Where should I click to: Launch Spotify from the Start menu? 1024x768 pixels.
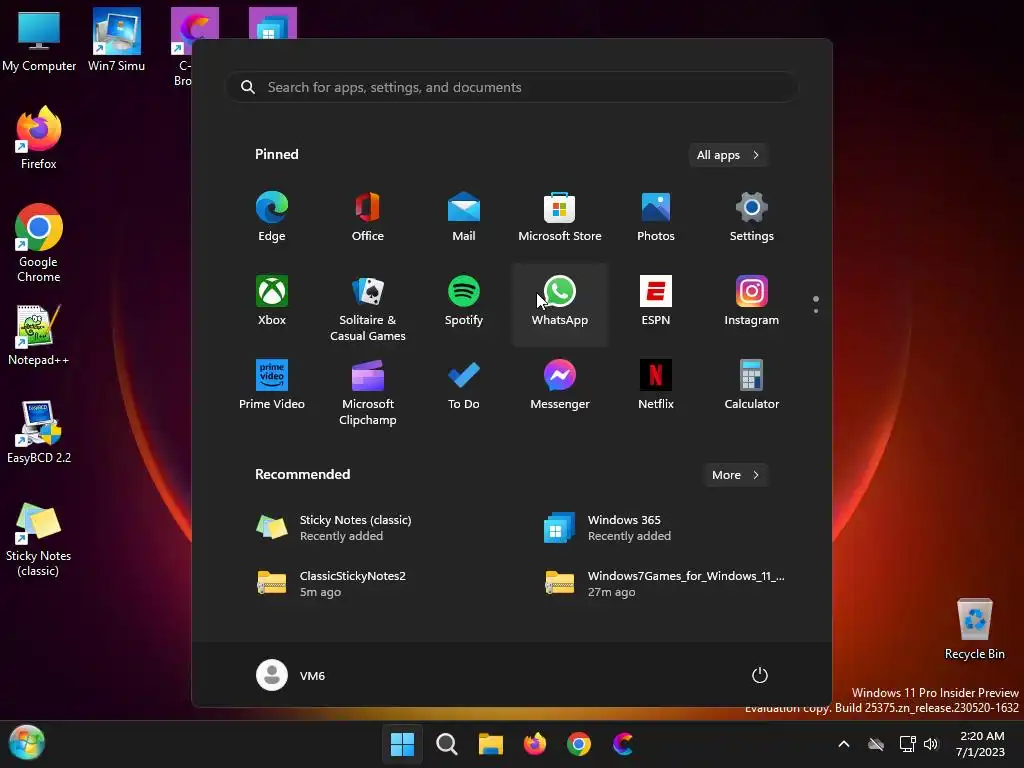coord(464,300)
